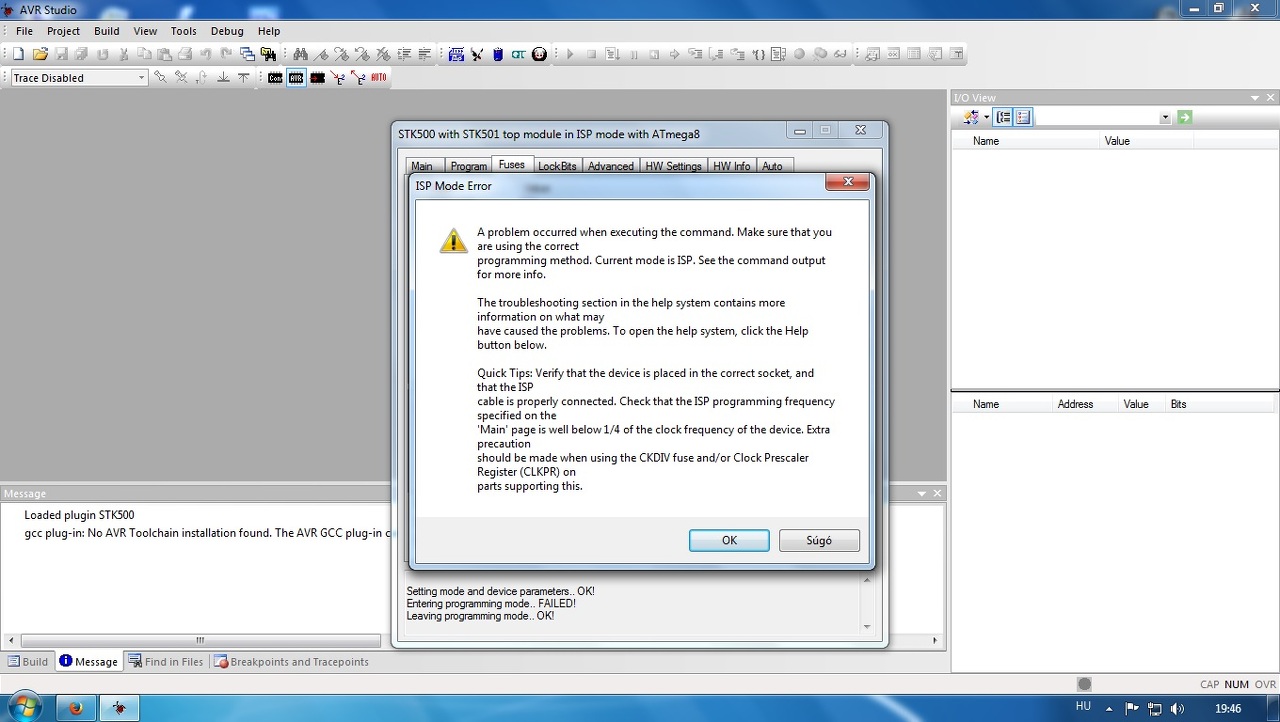Launch the QTouch Studio icon
The width and height of the screenshot is (1280, 722).
(518, 54)
